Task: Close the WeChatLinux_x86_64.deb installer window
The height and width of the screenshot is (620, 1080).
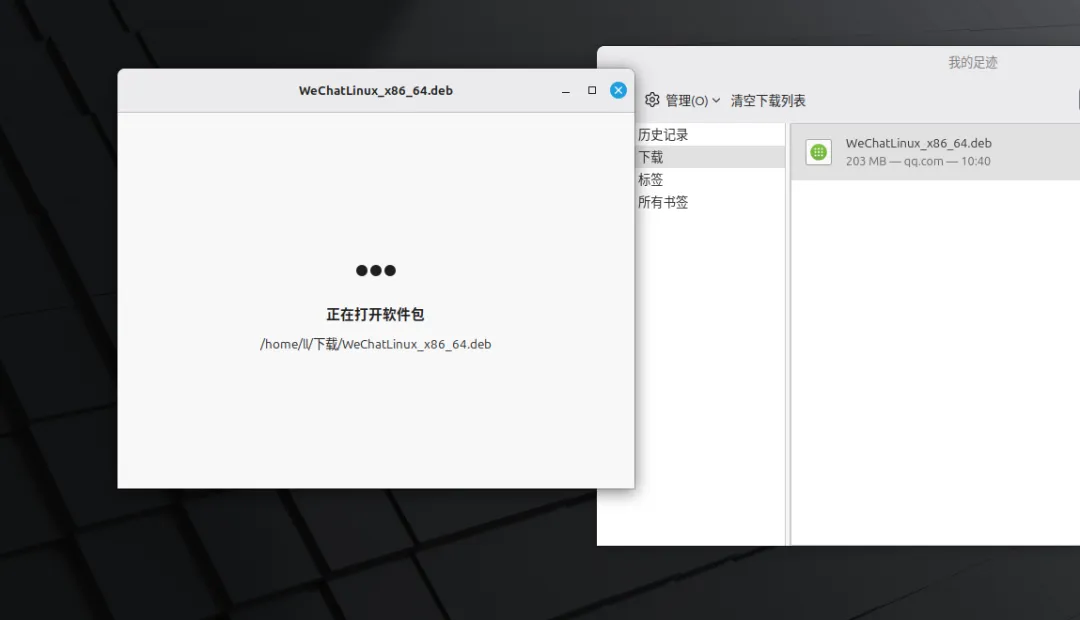Action: 619,90
